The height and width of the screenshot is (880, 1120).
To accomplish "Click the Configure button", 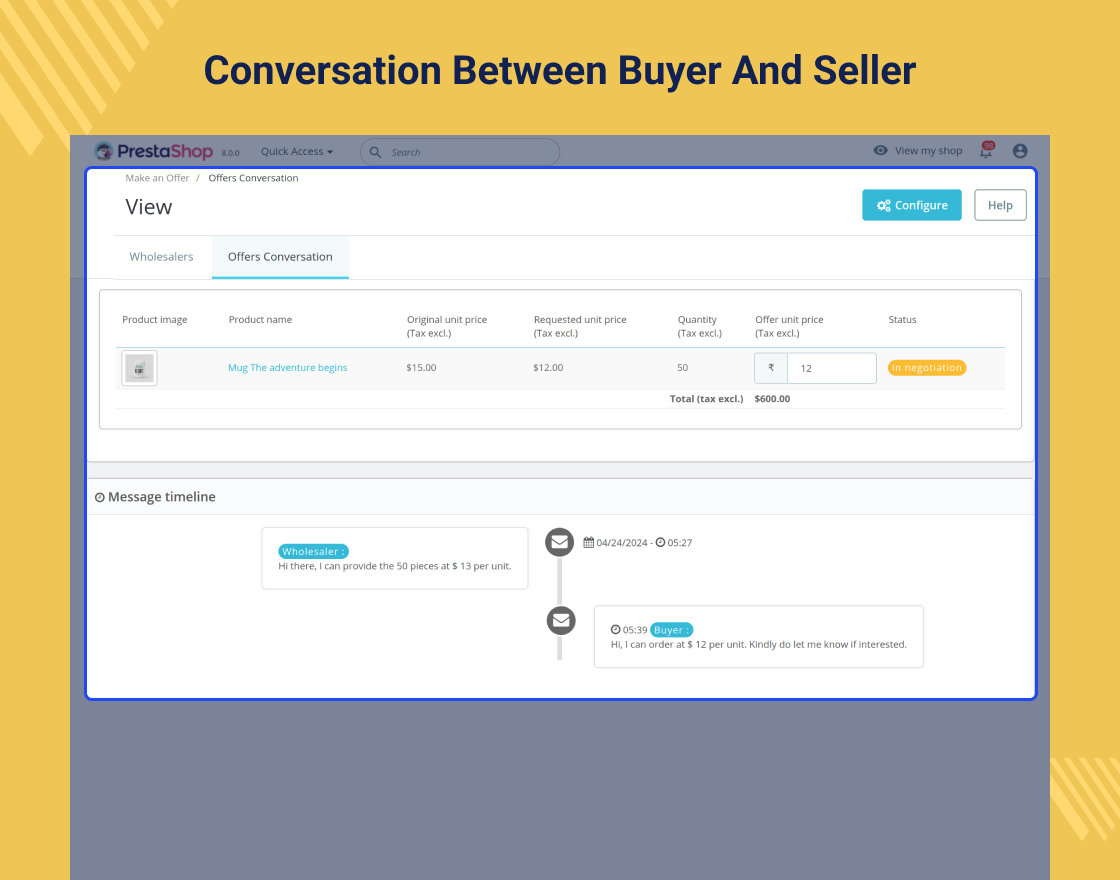I will [911, 205].
